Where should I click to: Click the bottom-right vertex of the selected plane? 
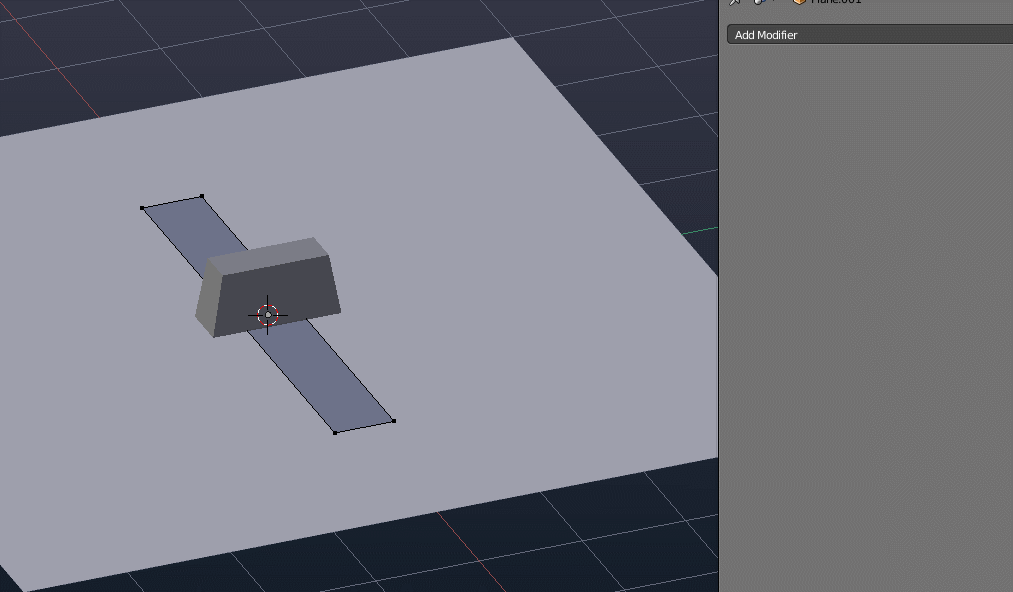(x=393, y=421)
